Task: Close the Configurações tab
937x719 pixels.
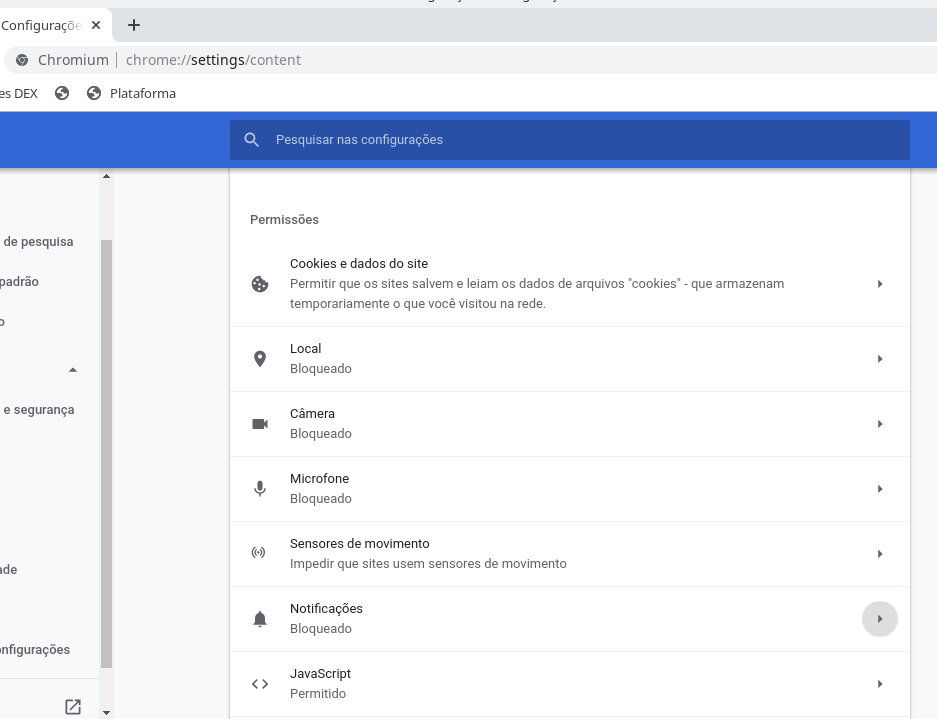Action: [x=96, y=25]
